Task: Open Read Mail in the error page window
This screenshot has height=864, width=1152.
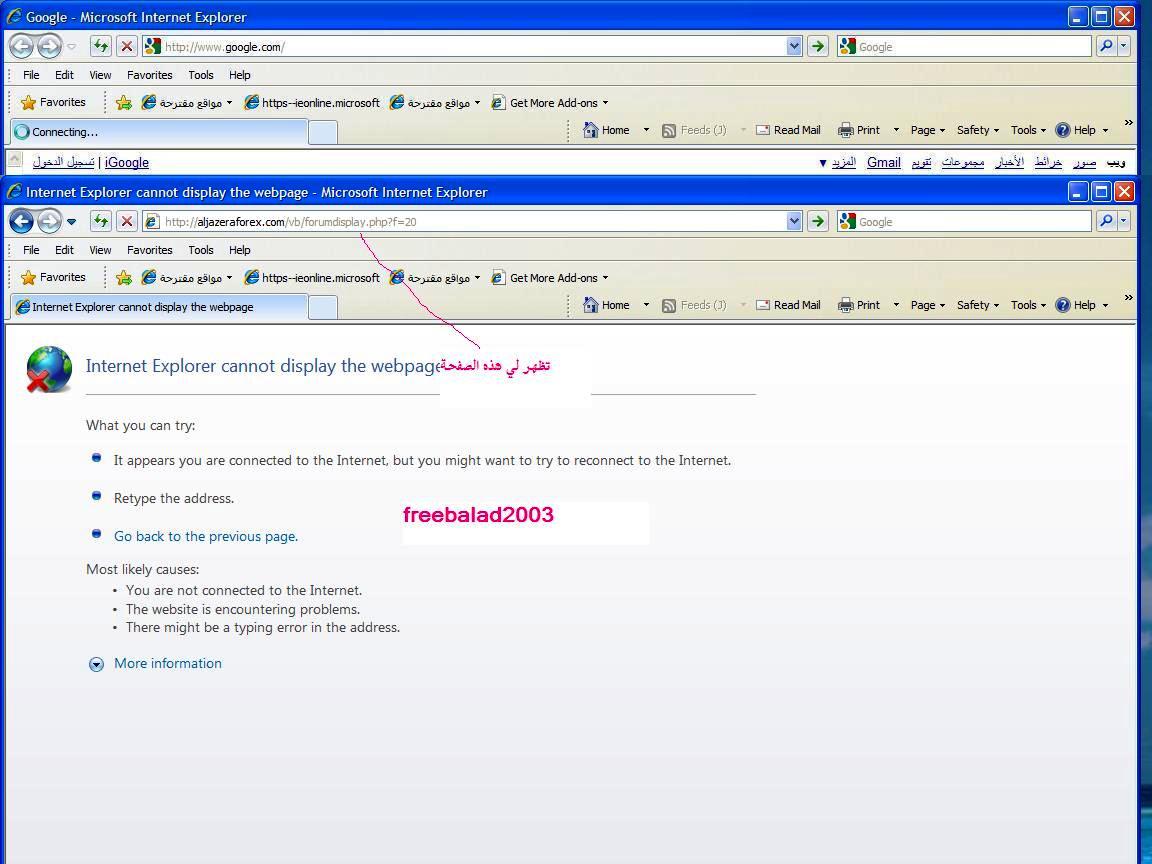Action: coord(788,305)
